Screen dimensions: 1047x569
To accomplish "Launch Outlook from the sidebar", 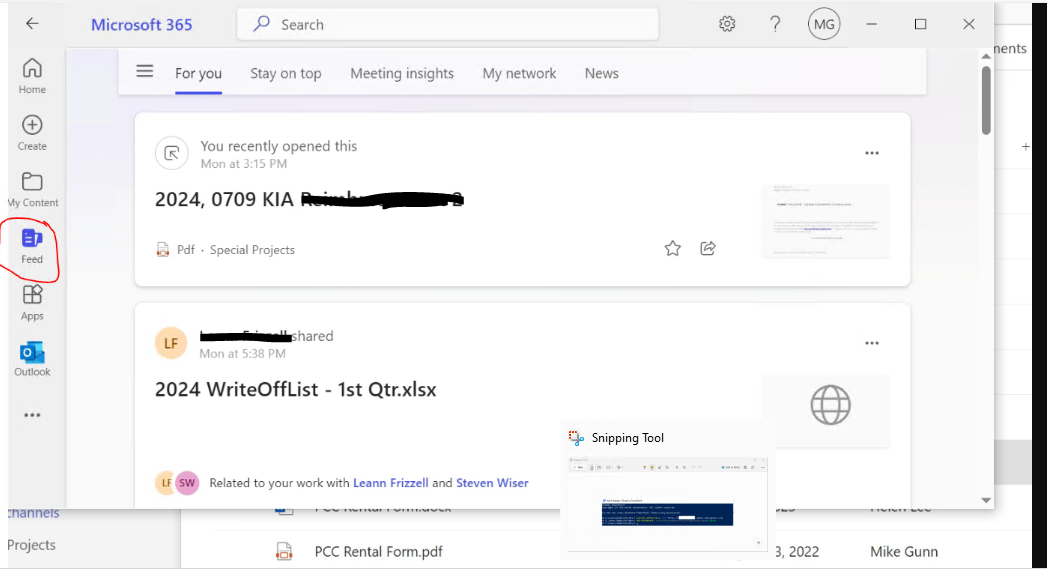I will coord(32,359).
